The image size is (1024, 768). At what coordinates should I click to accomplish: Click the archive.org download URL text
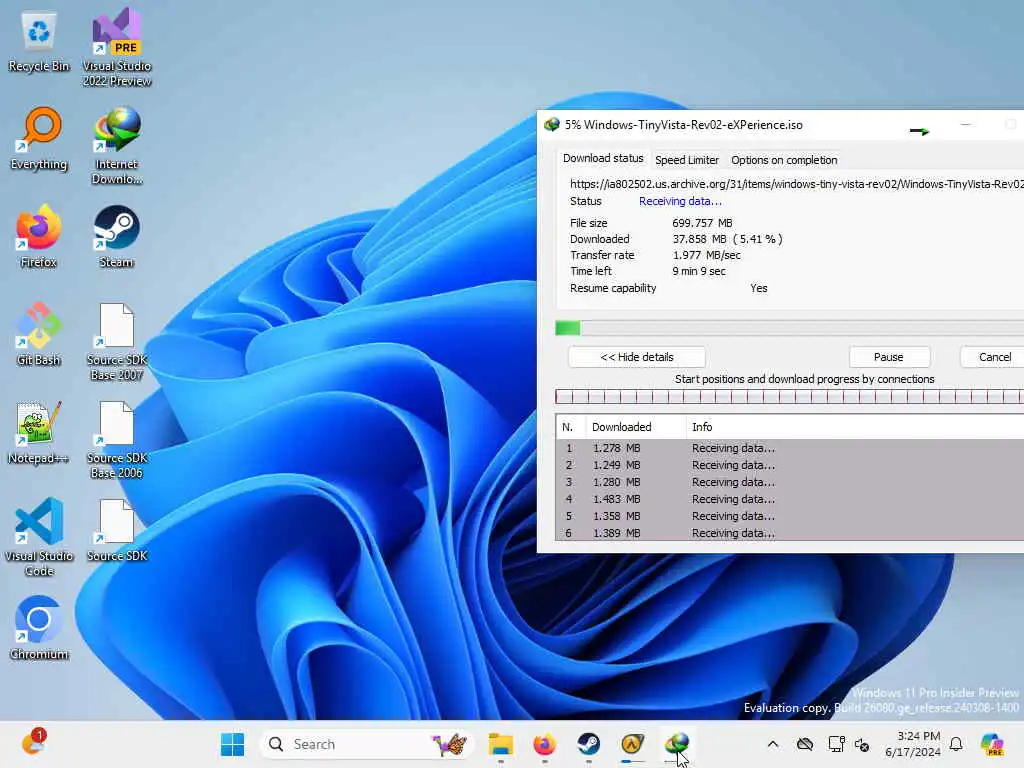797,184
